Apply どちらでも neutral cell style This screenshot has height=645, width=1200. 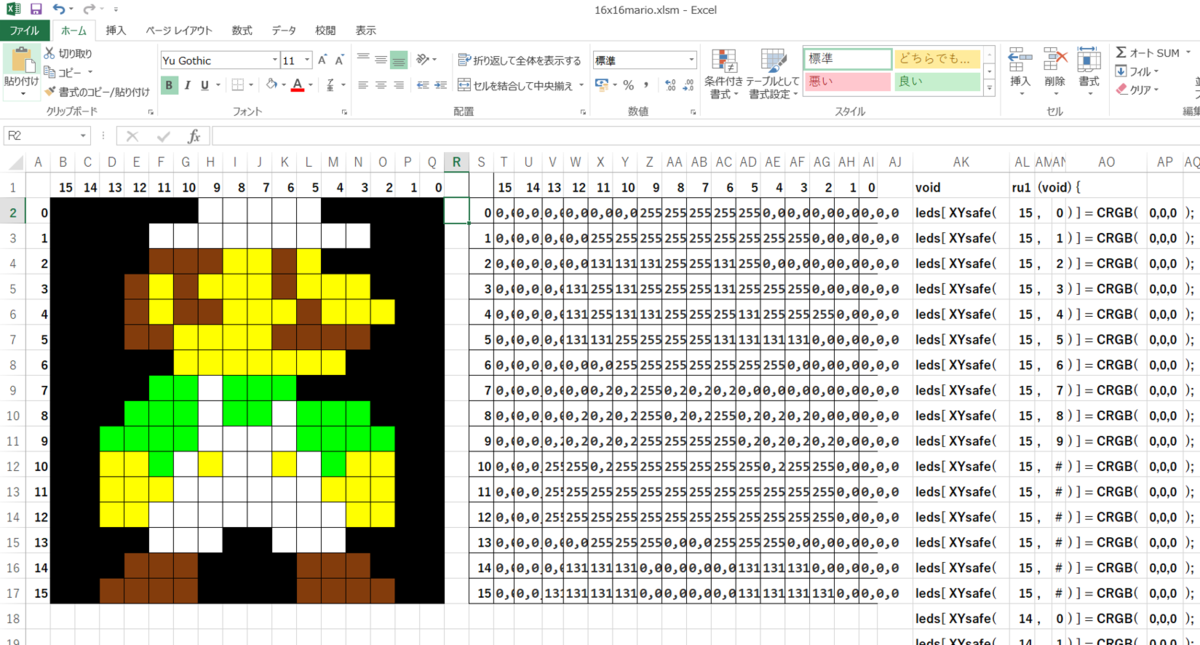click(x=937, y=59)
